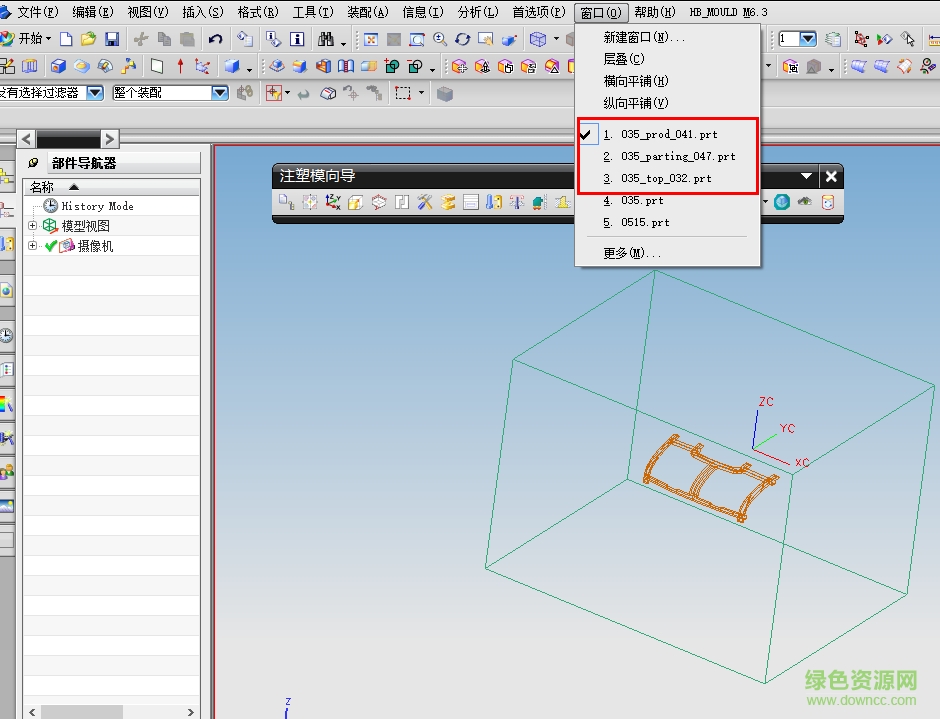Expand the 模型视图 tree node
Screen dimensions: 940x719
tap(33, 226)
